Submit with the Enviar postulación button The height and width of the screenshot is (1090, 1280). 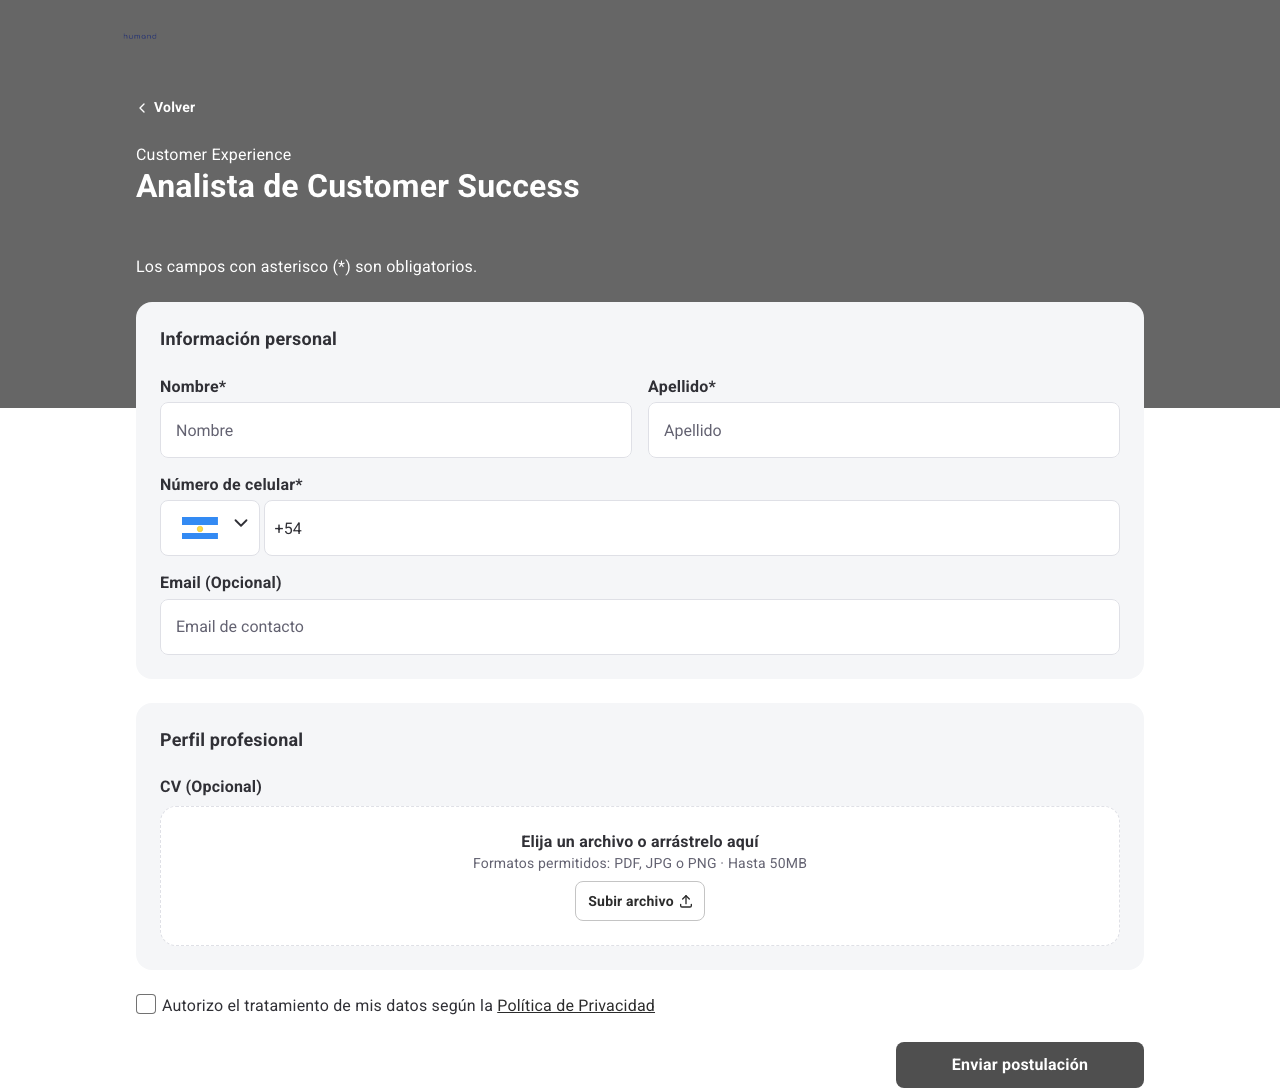(x=1020, y=1065)
